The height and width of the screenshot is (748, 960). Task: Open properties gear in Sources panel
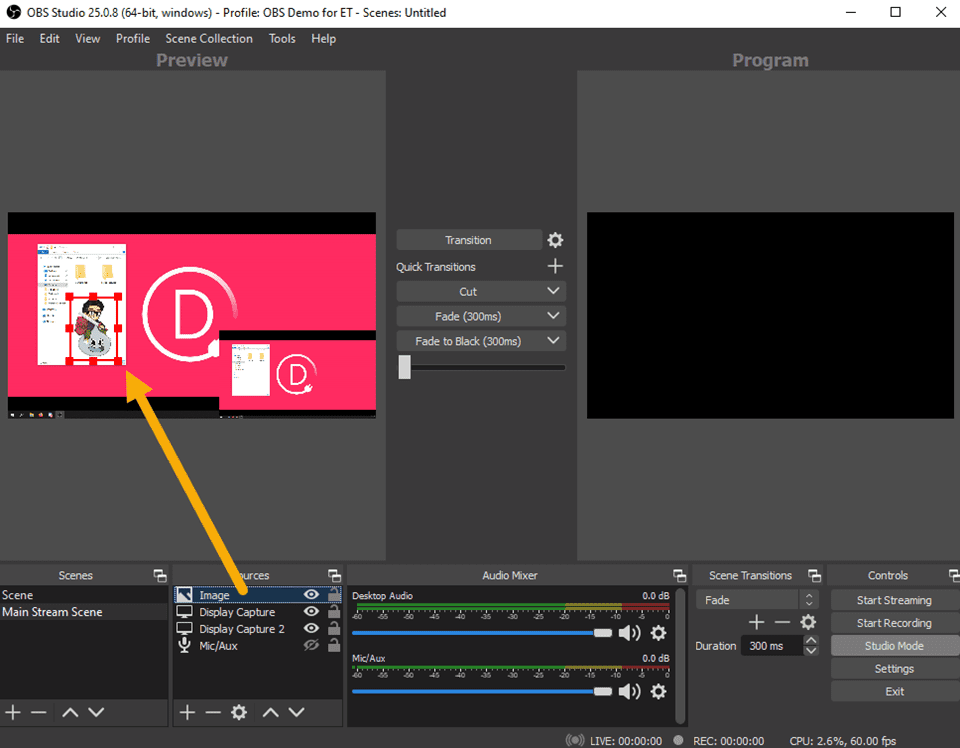coord(239,712)
